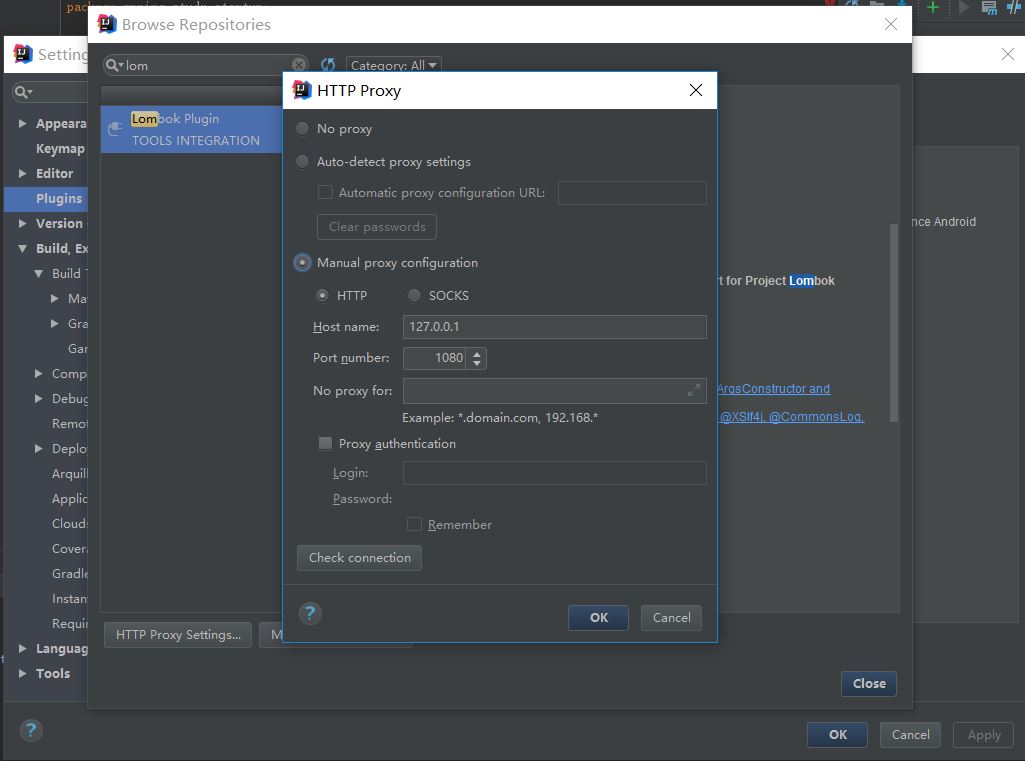Select Auto-detect proxy settings option
This screenshot has width=1025, height=761.
(x=302, y=161)
